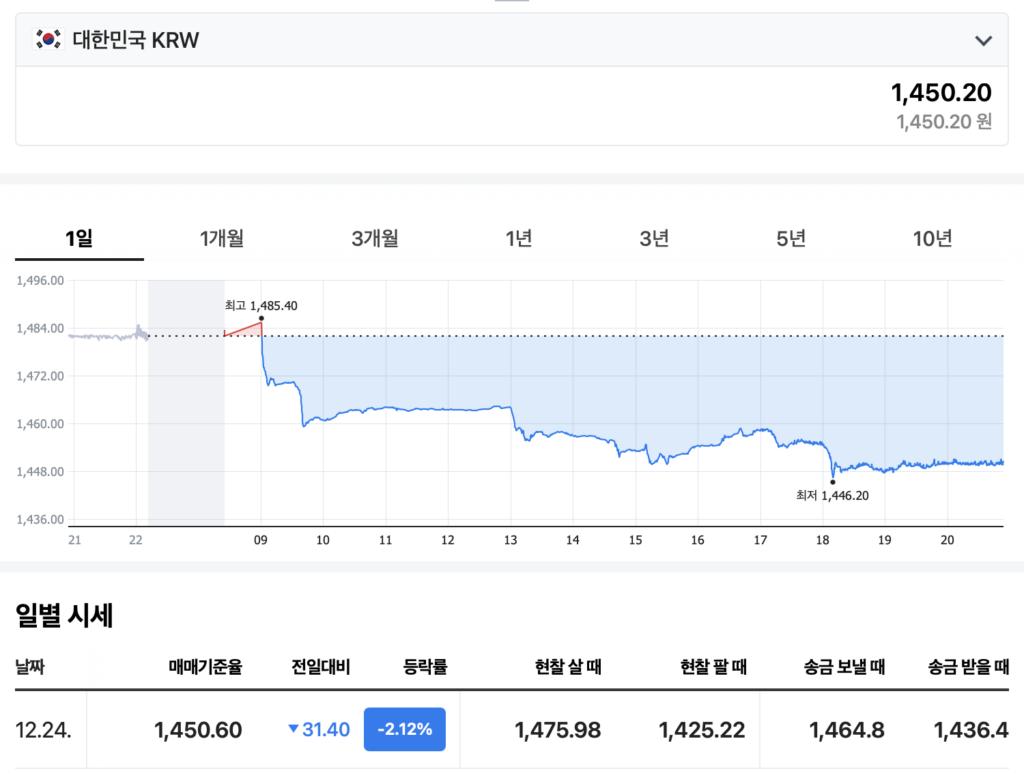Image resolution: width=1024 pixels, height=769 pixels.
Task: Select the 1일 chart tab
Action: click(79, 238)
